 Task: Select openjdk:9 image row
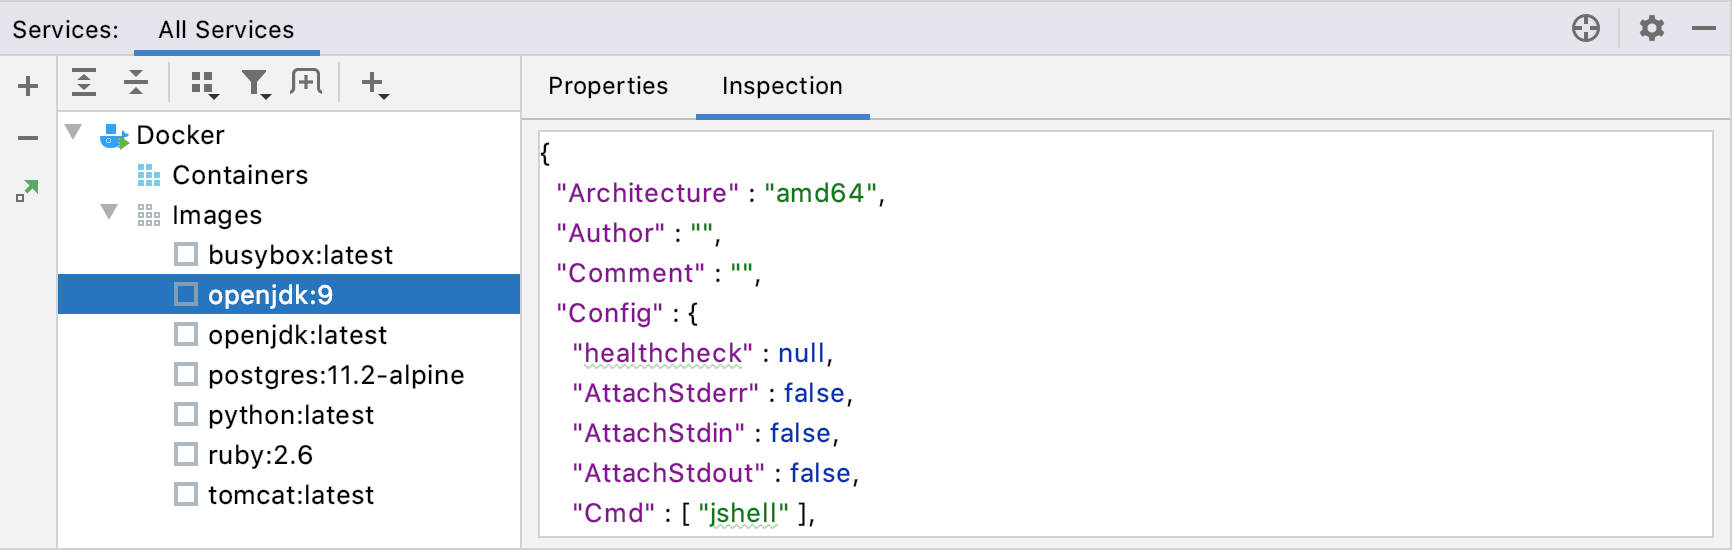tap(289, 295)
